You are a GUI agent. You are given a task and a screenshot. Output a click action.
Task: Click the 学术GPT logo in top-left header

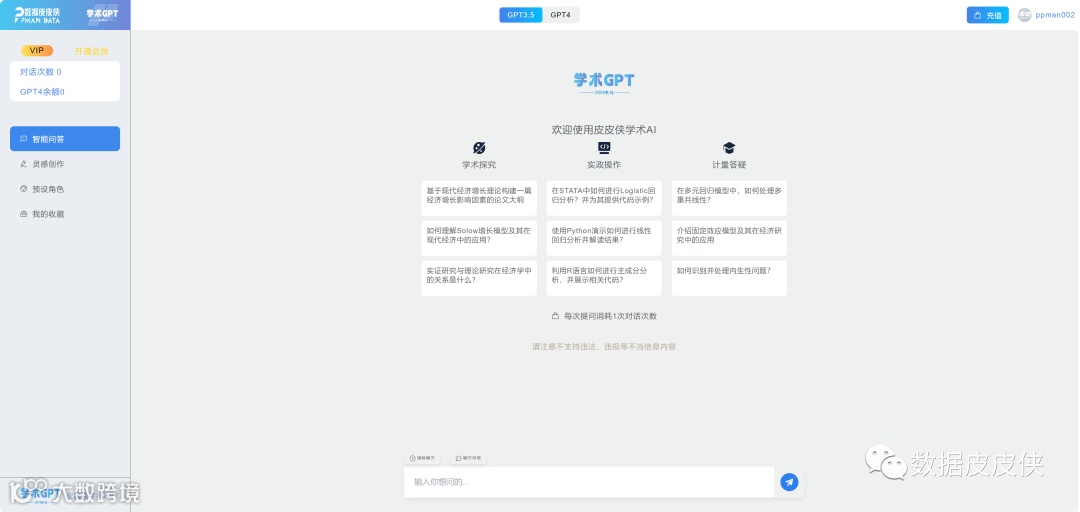coord(102,15)
